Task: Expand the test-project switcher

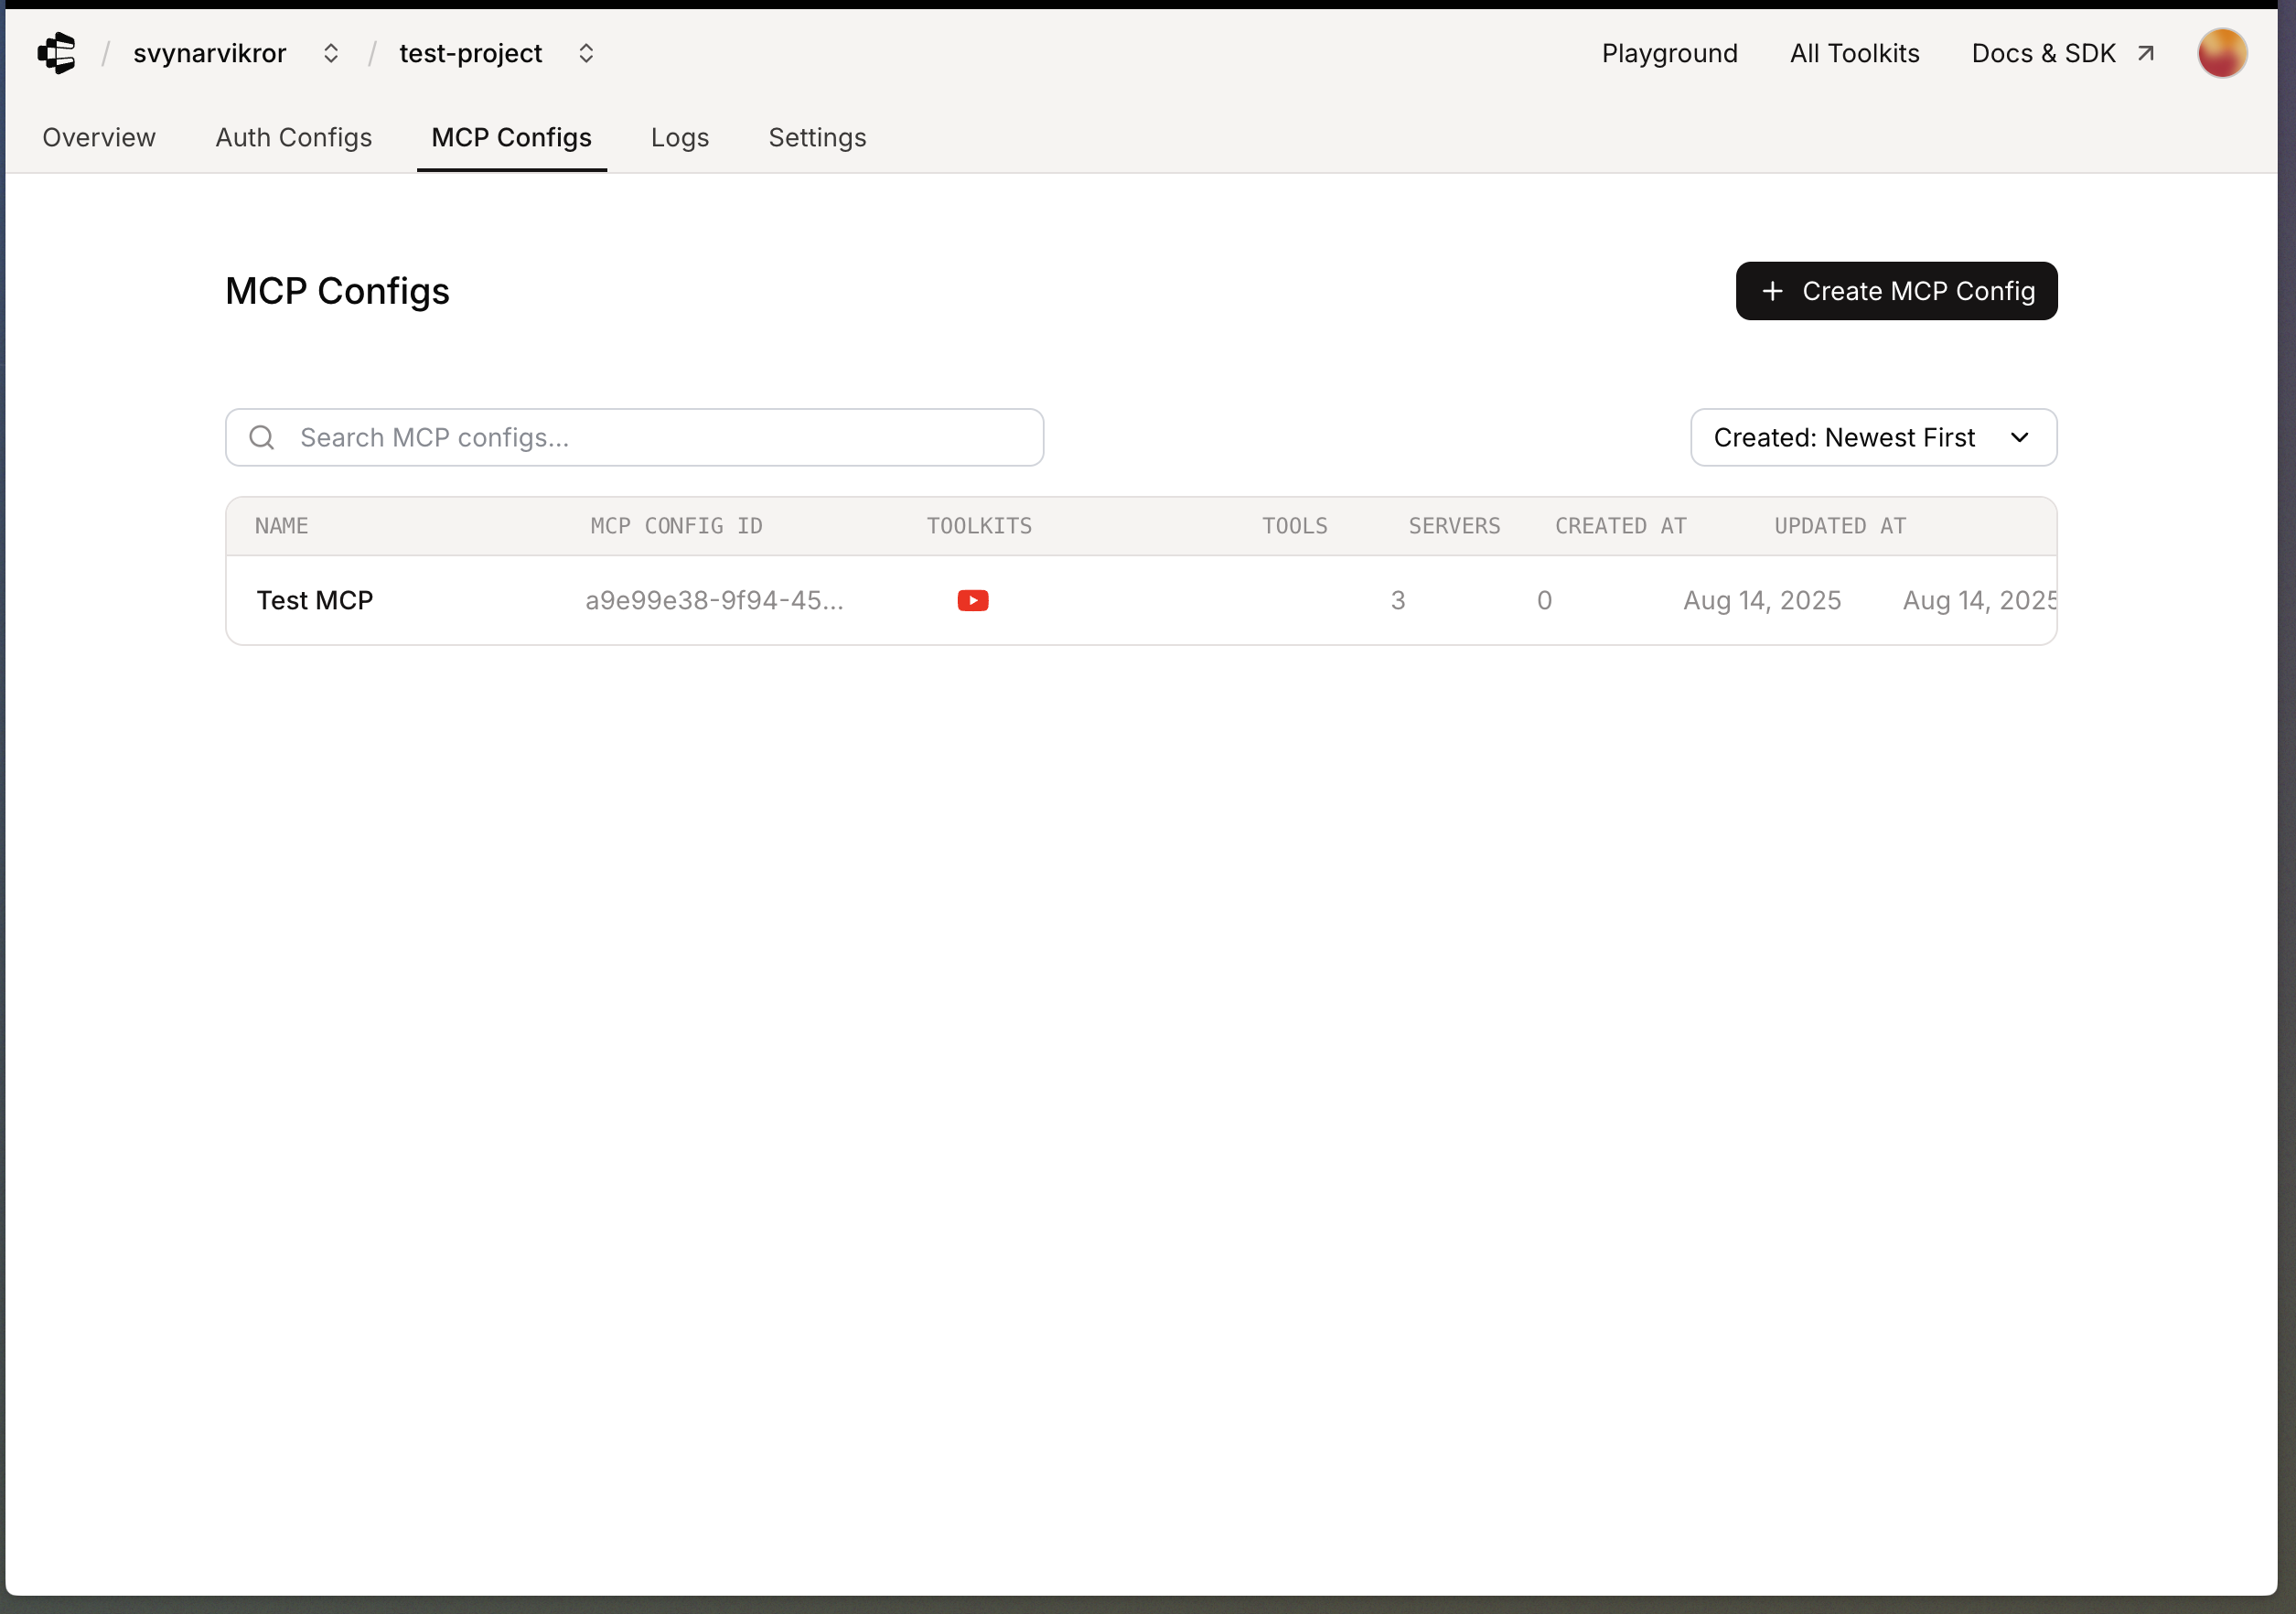Action: tap(586, 53)
